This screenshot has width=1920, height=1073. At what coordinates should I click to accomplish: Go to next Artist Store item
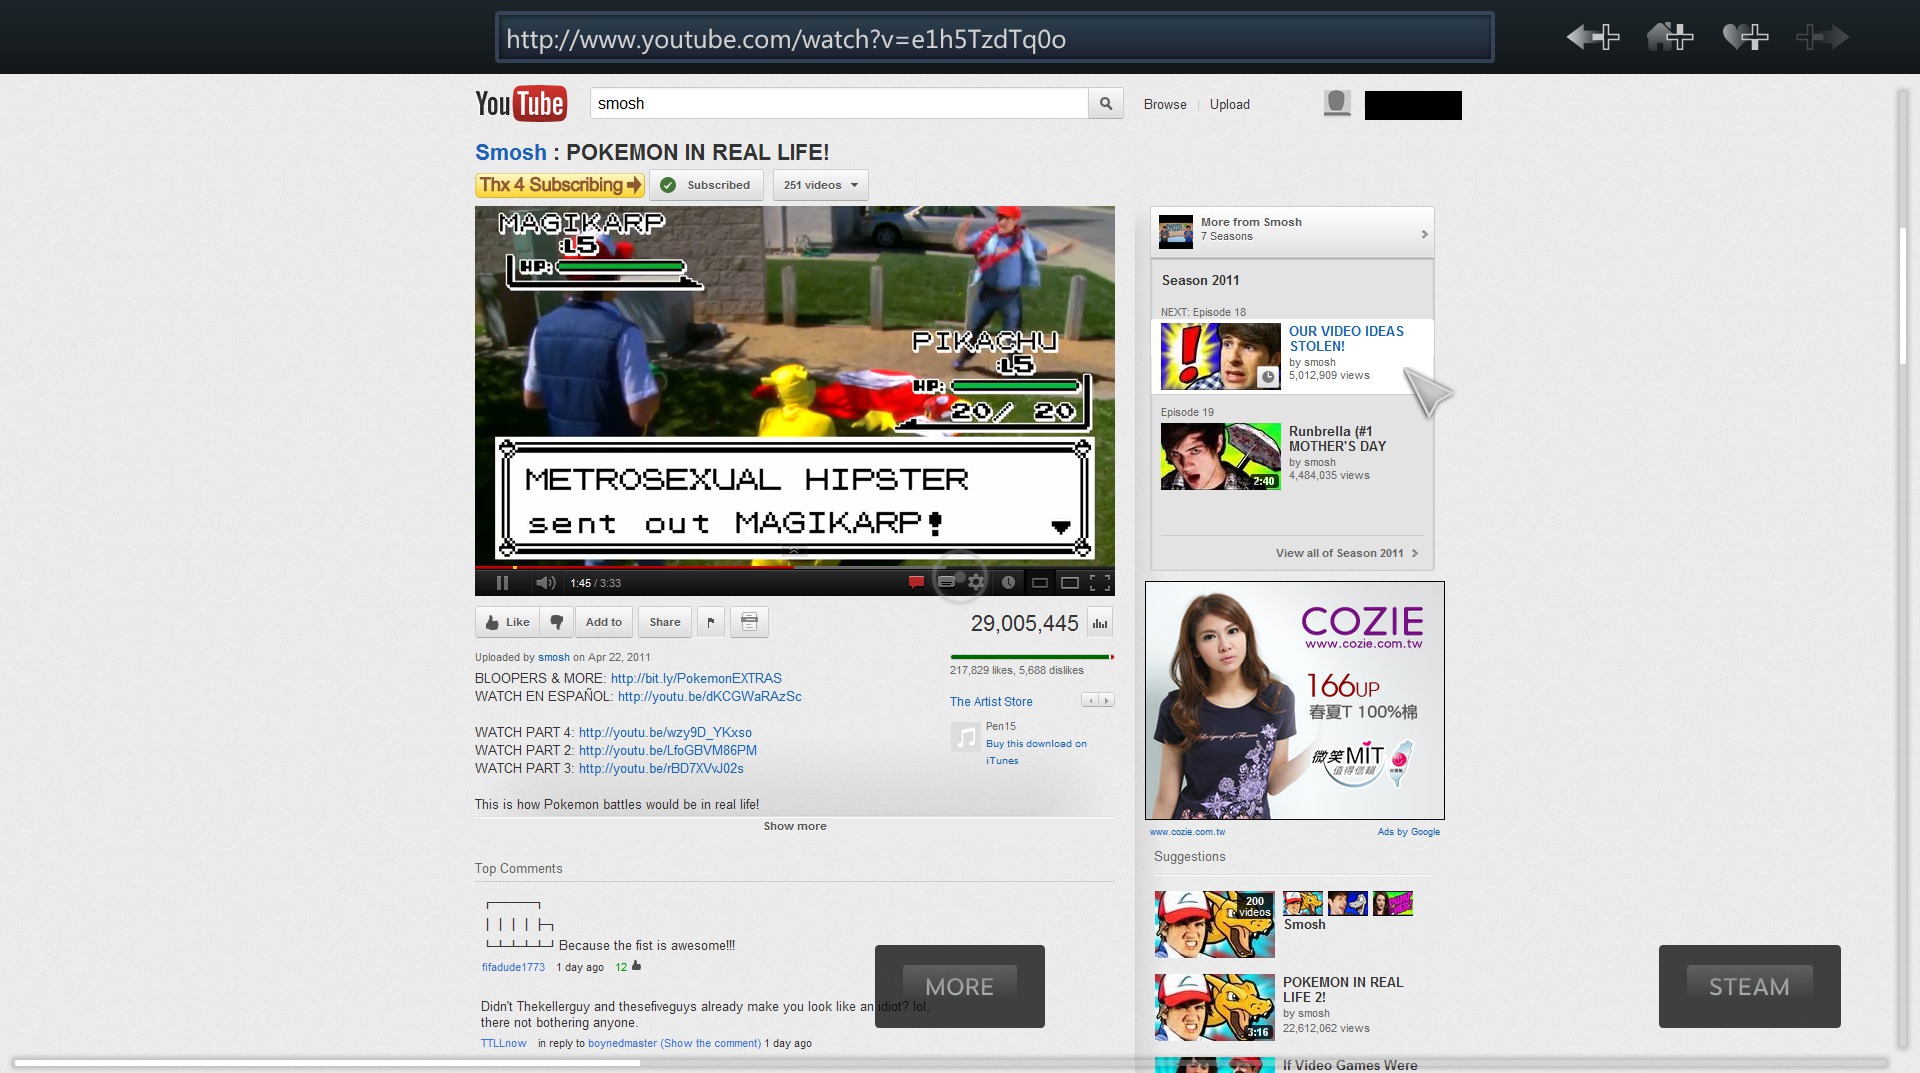click(1106, 700)
